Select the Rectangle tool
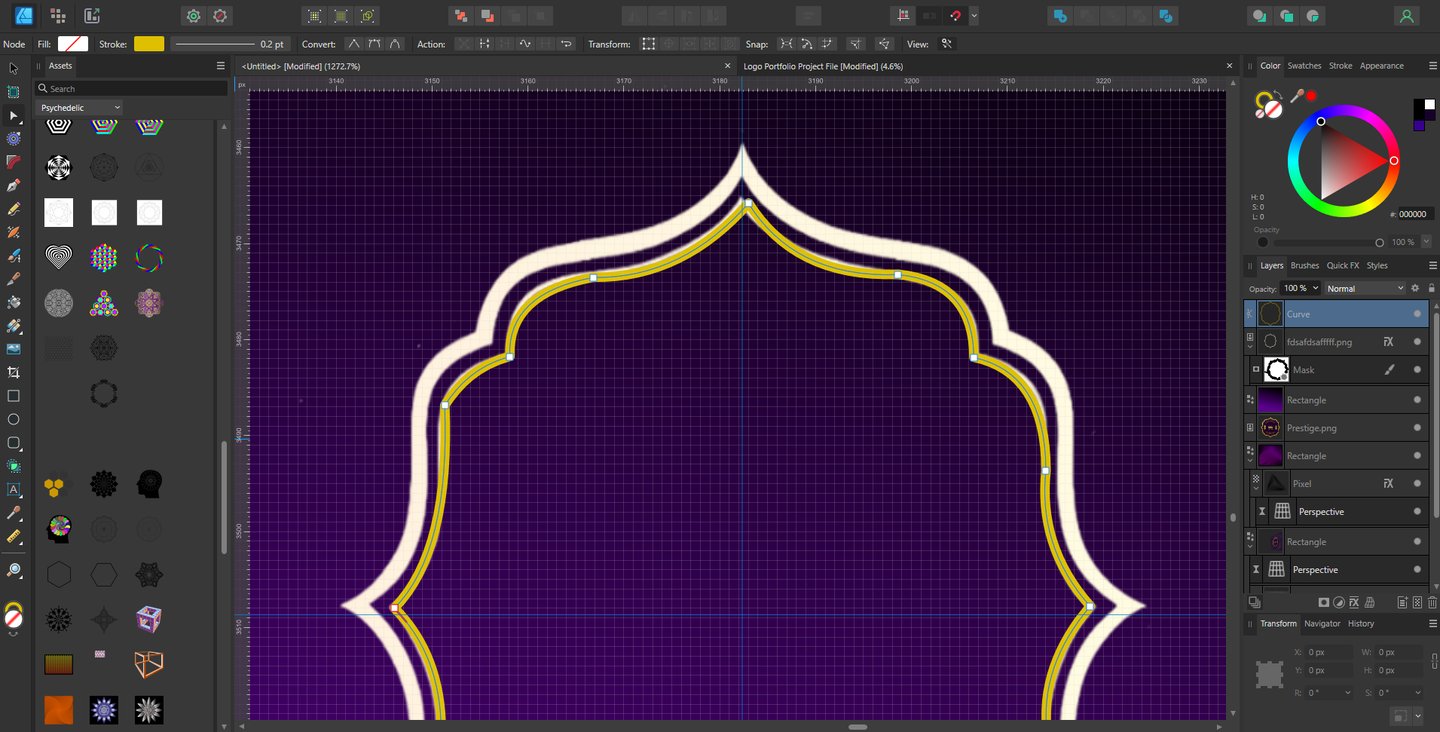This screenshot has width=1440, height=732. click(14, 396)
